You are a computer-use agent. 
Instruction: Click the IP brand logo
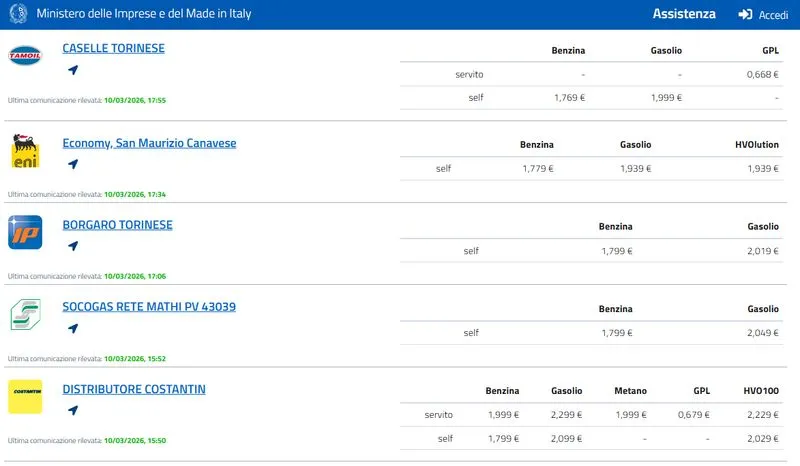[25, 232]
